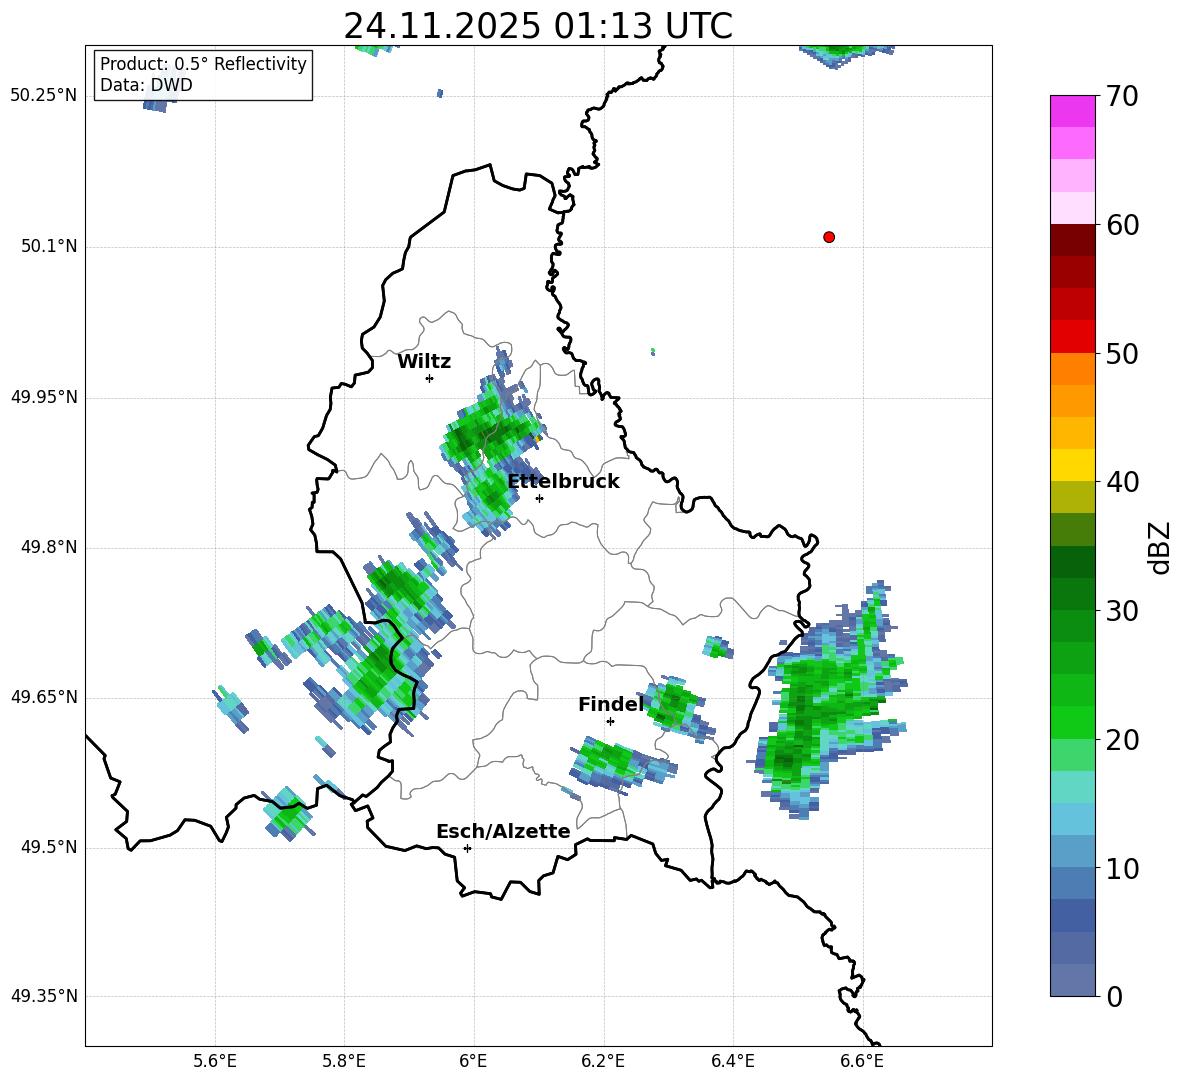Click the Ettelbruck city label
Viewport: 1184px width, 1081px height.
(x=563, y=482)
